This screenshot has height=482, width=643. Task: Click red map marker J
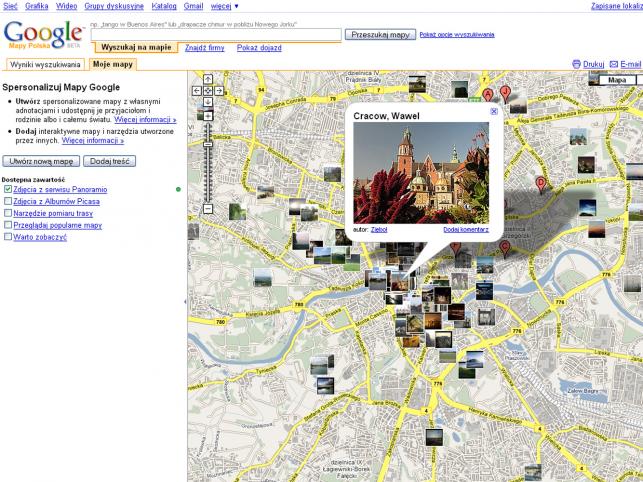(x=505, y=94)
